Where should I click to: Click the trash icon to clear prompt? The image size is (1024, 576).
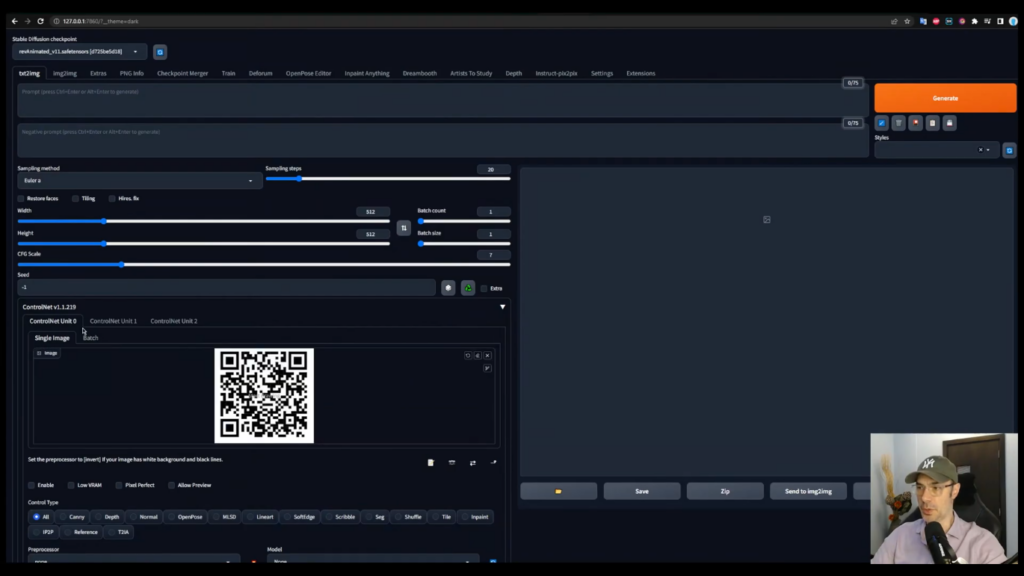click(898, 123)
